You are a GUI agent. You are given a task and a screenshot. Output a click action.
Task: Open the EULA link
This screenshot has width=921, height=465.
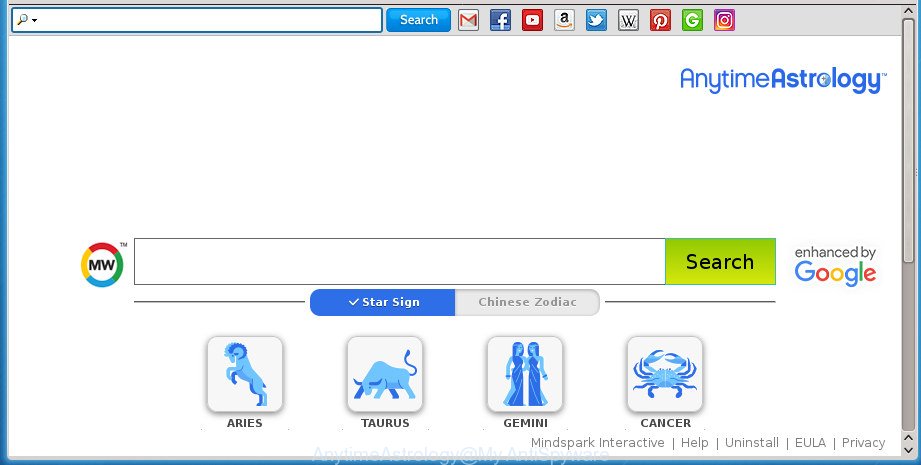point(810,443)
